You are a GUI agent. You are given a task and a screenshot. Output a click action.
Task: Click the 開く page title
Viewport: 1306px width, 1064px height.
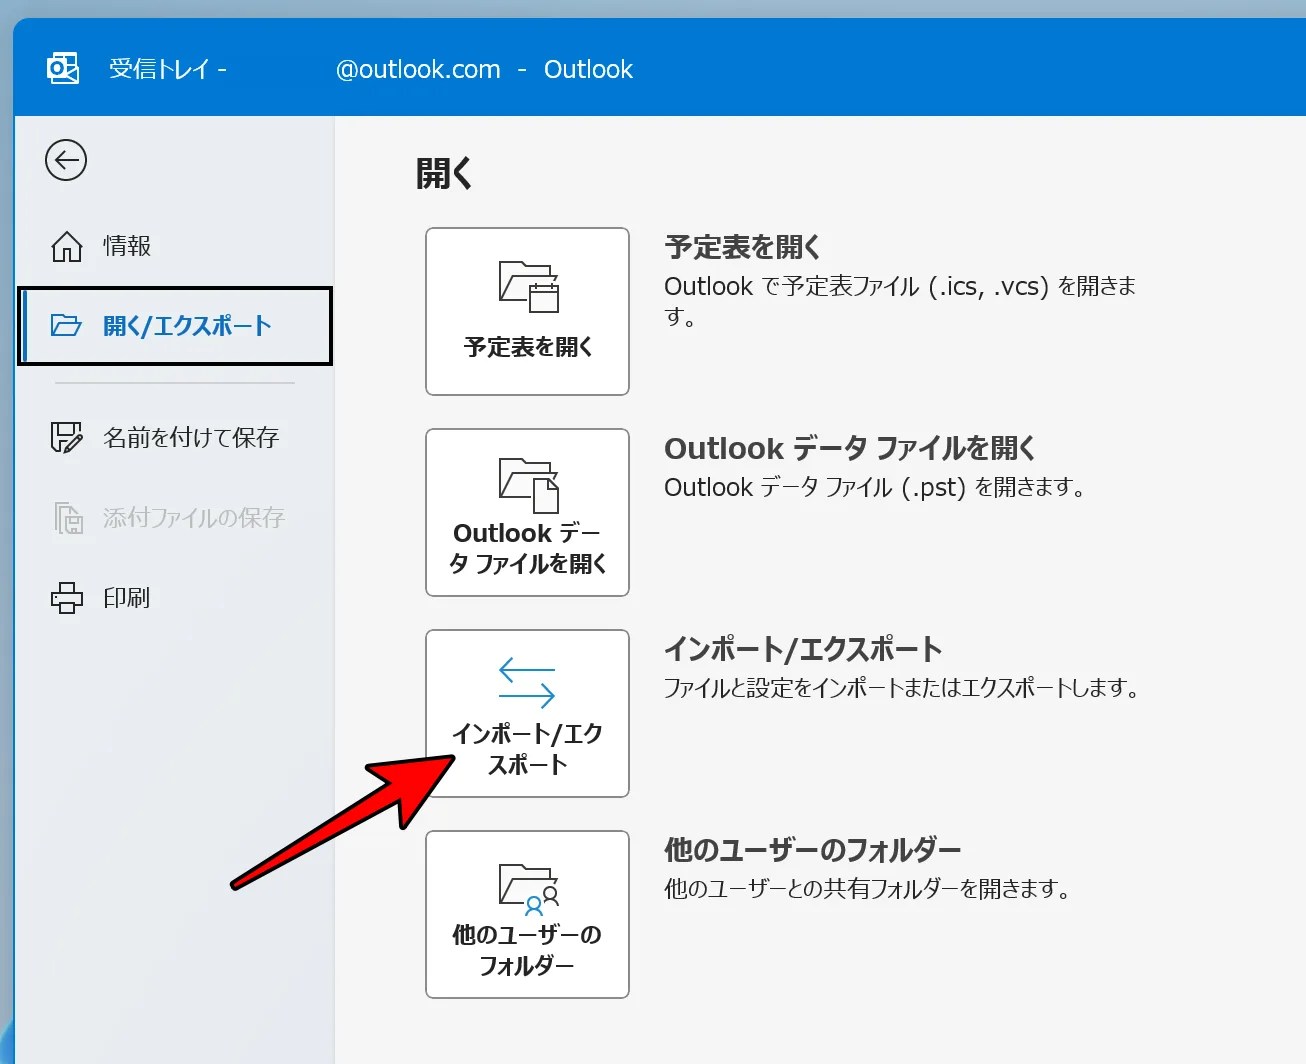[x=444, y=174]
